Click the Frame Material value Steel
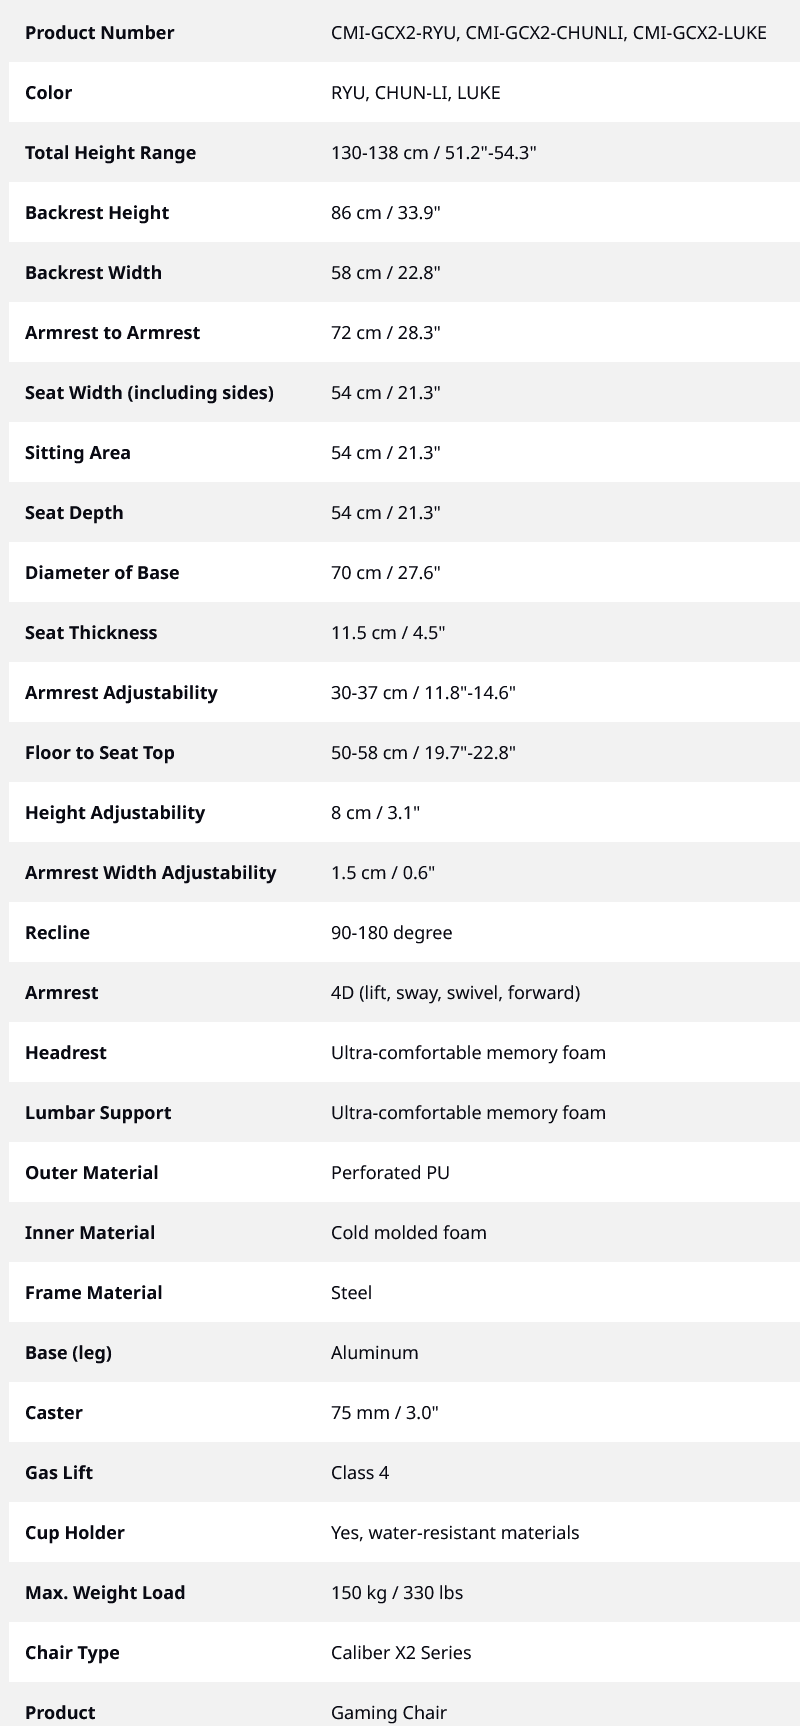This screenshot has height=1726, width=800. pos(351,1293)
